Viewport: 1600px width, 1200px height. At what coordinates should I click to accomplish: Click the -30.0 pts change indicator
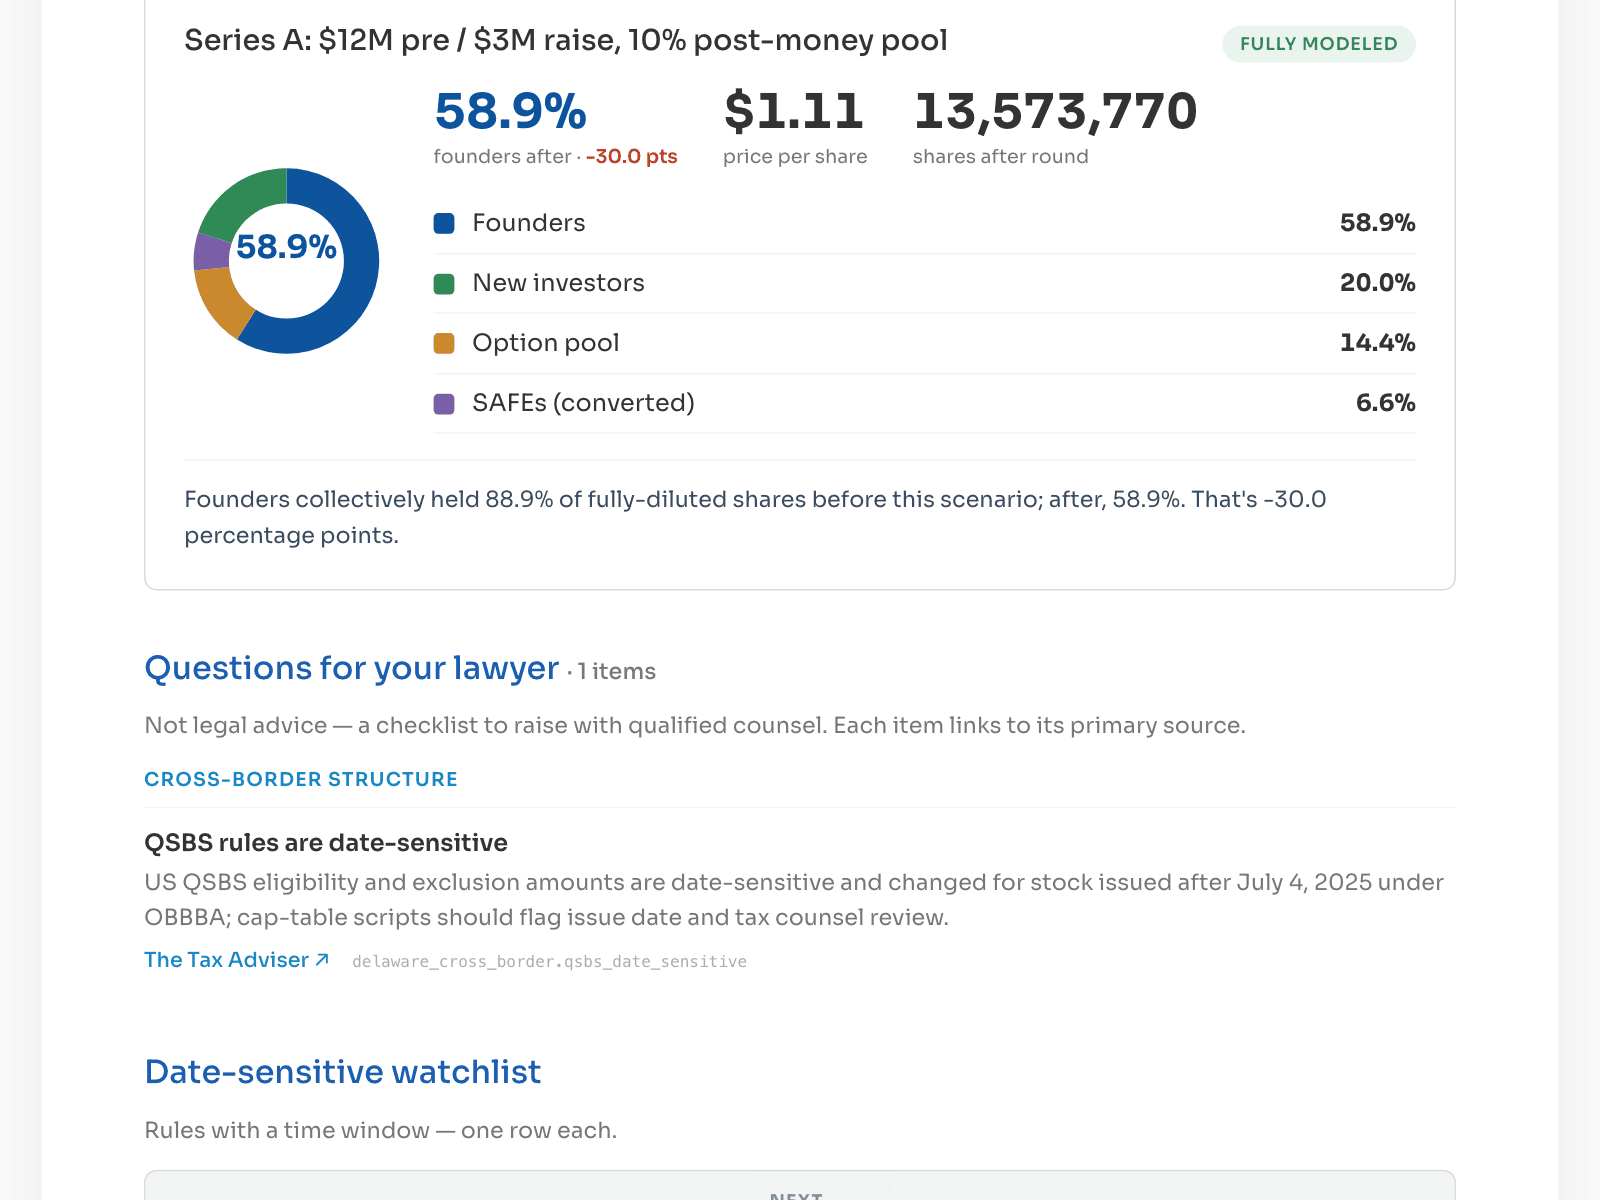[632, 157]
